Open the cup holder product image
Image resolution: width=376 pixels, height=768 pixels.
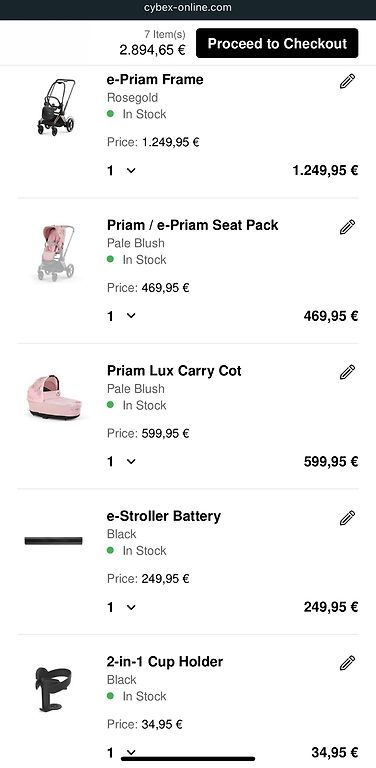[53, 689]
